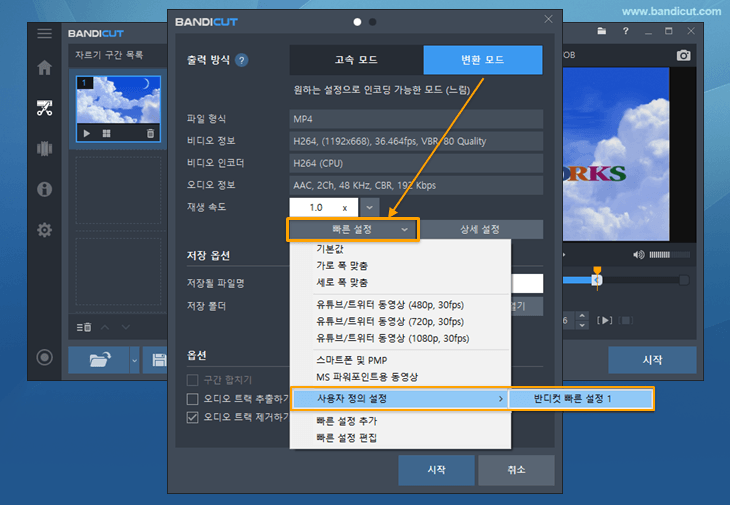
Task: Pick Bandicut quick setting 1 (반디컷 빠른 설정 1)
Action: [x=581, y=399]
